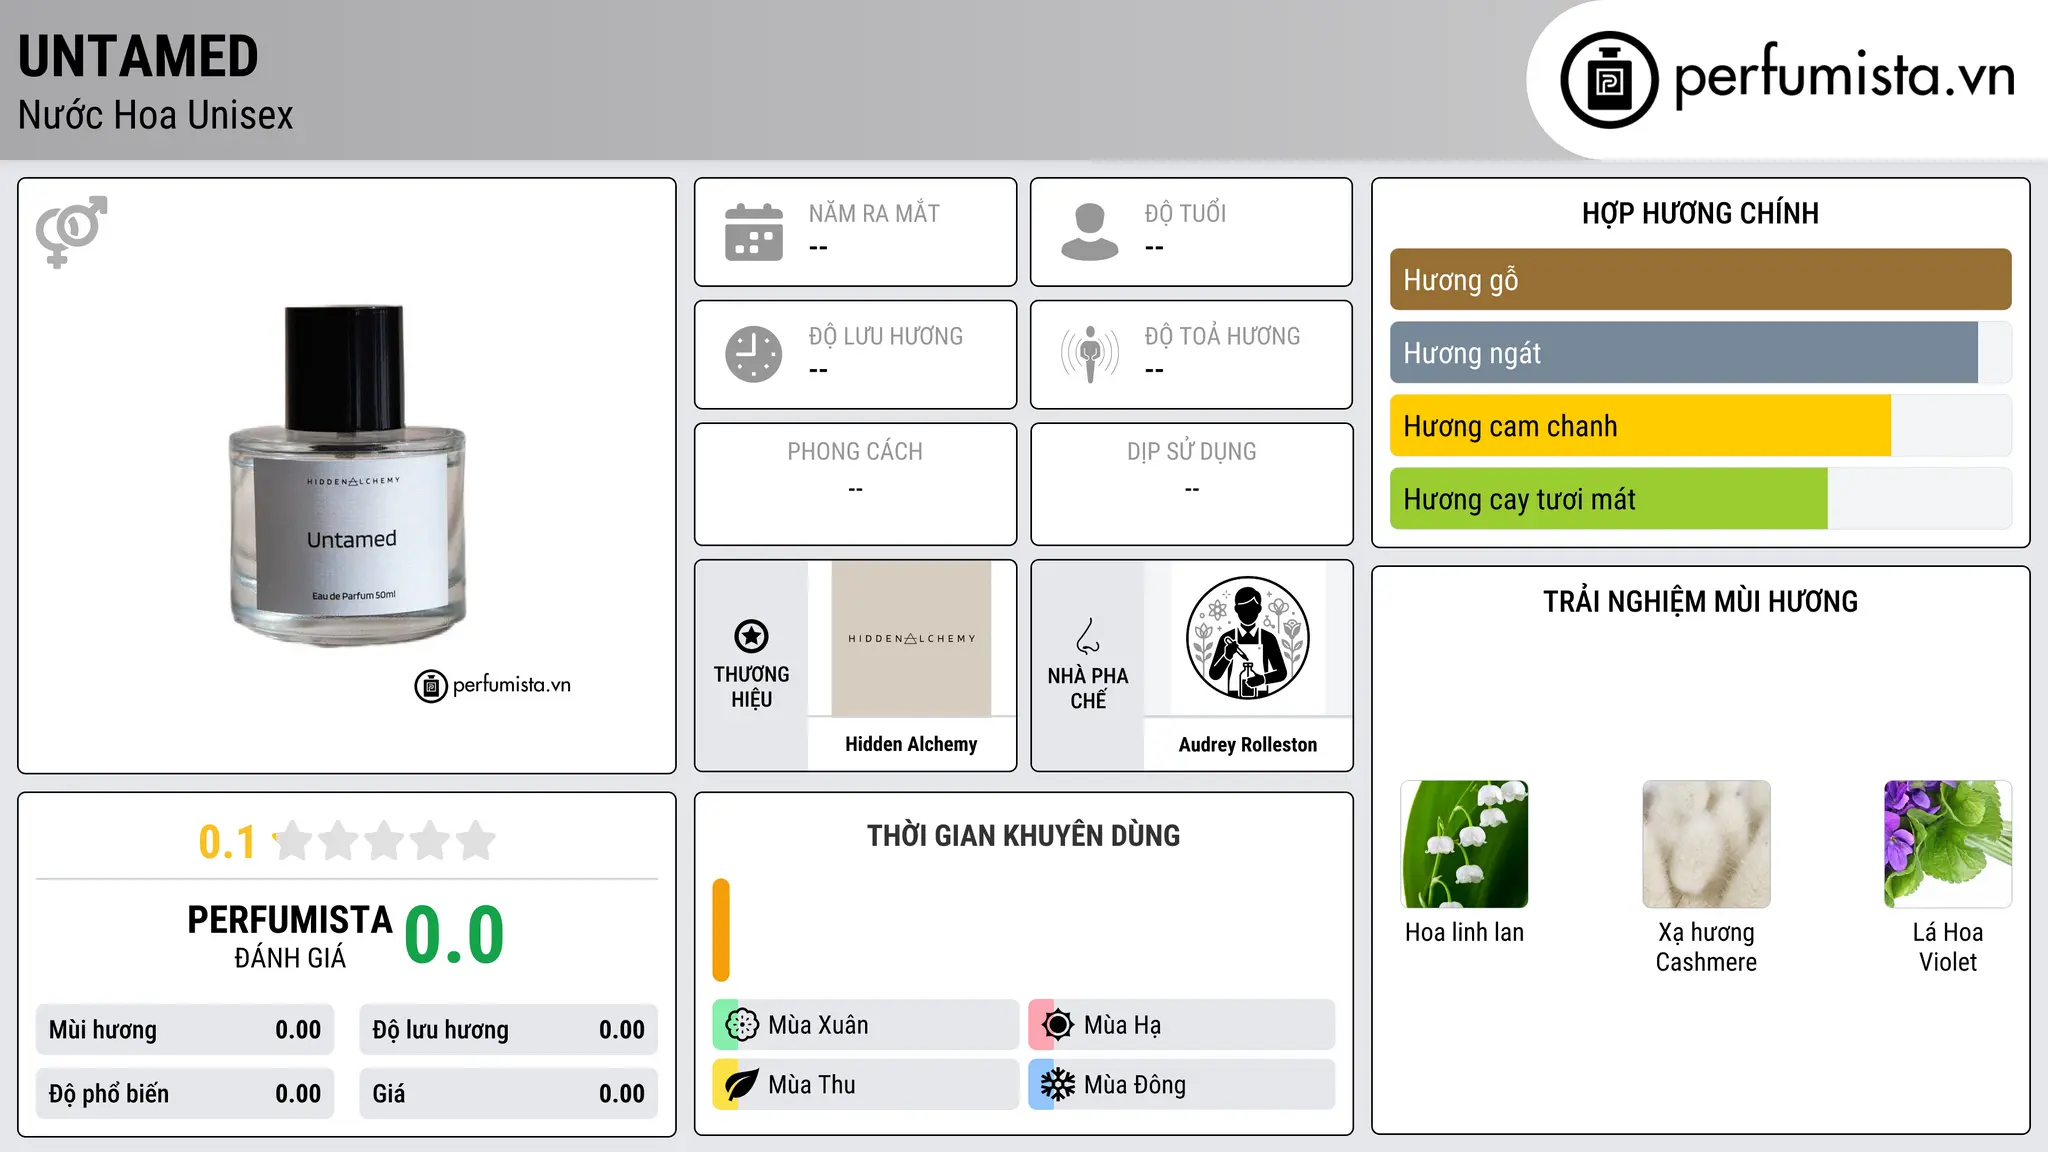Click the Hương ngát accord bar
Viewport: 2048px width, 1152px height.
1701,353
